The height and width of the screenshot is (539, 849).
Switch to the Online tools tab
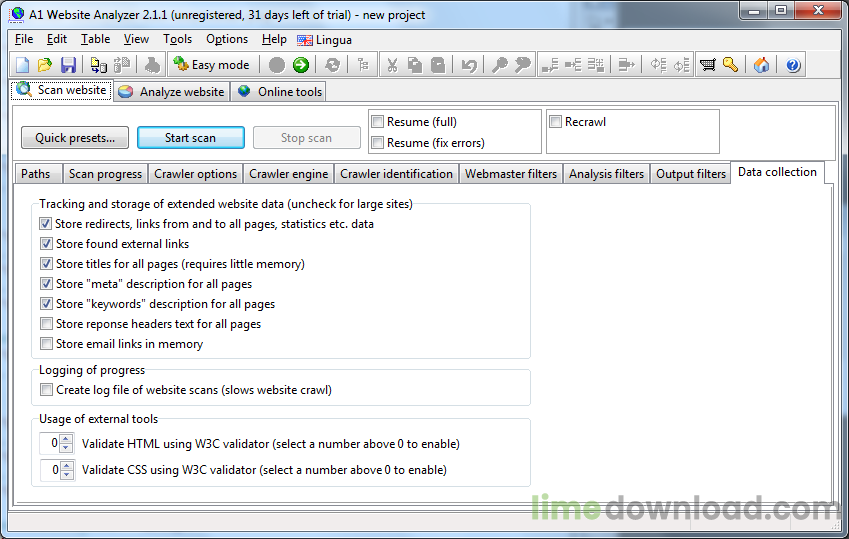[280, 92]
